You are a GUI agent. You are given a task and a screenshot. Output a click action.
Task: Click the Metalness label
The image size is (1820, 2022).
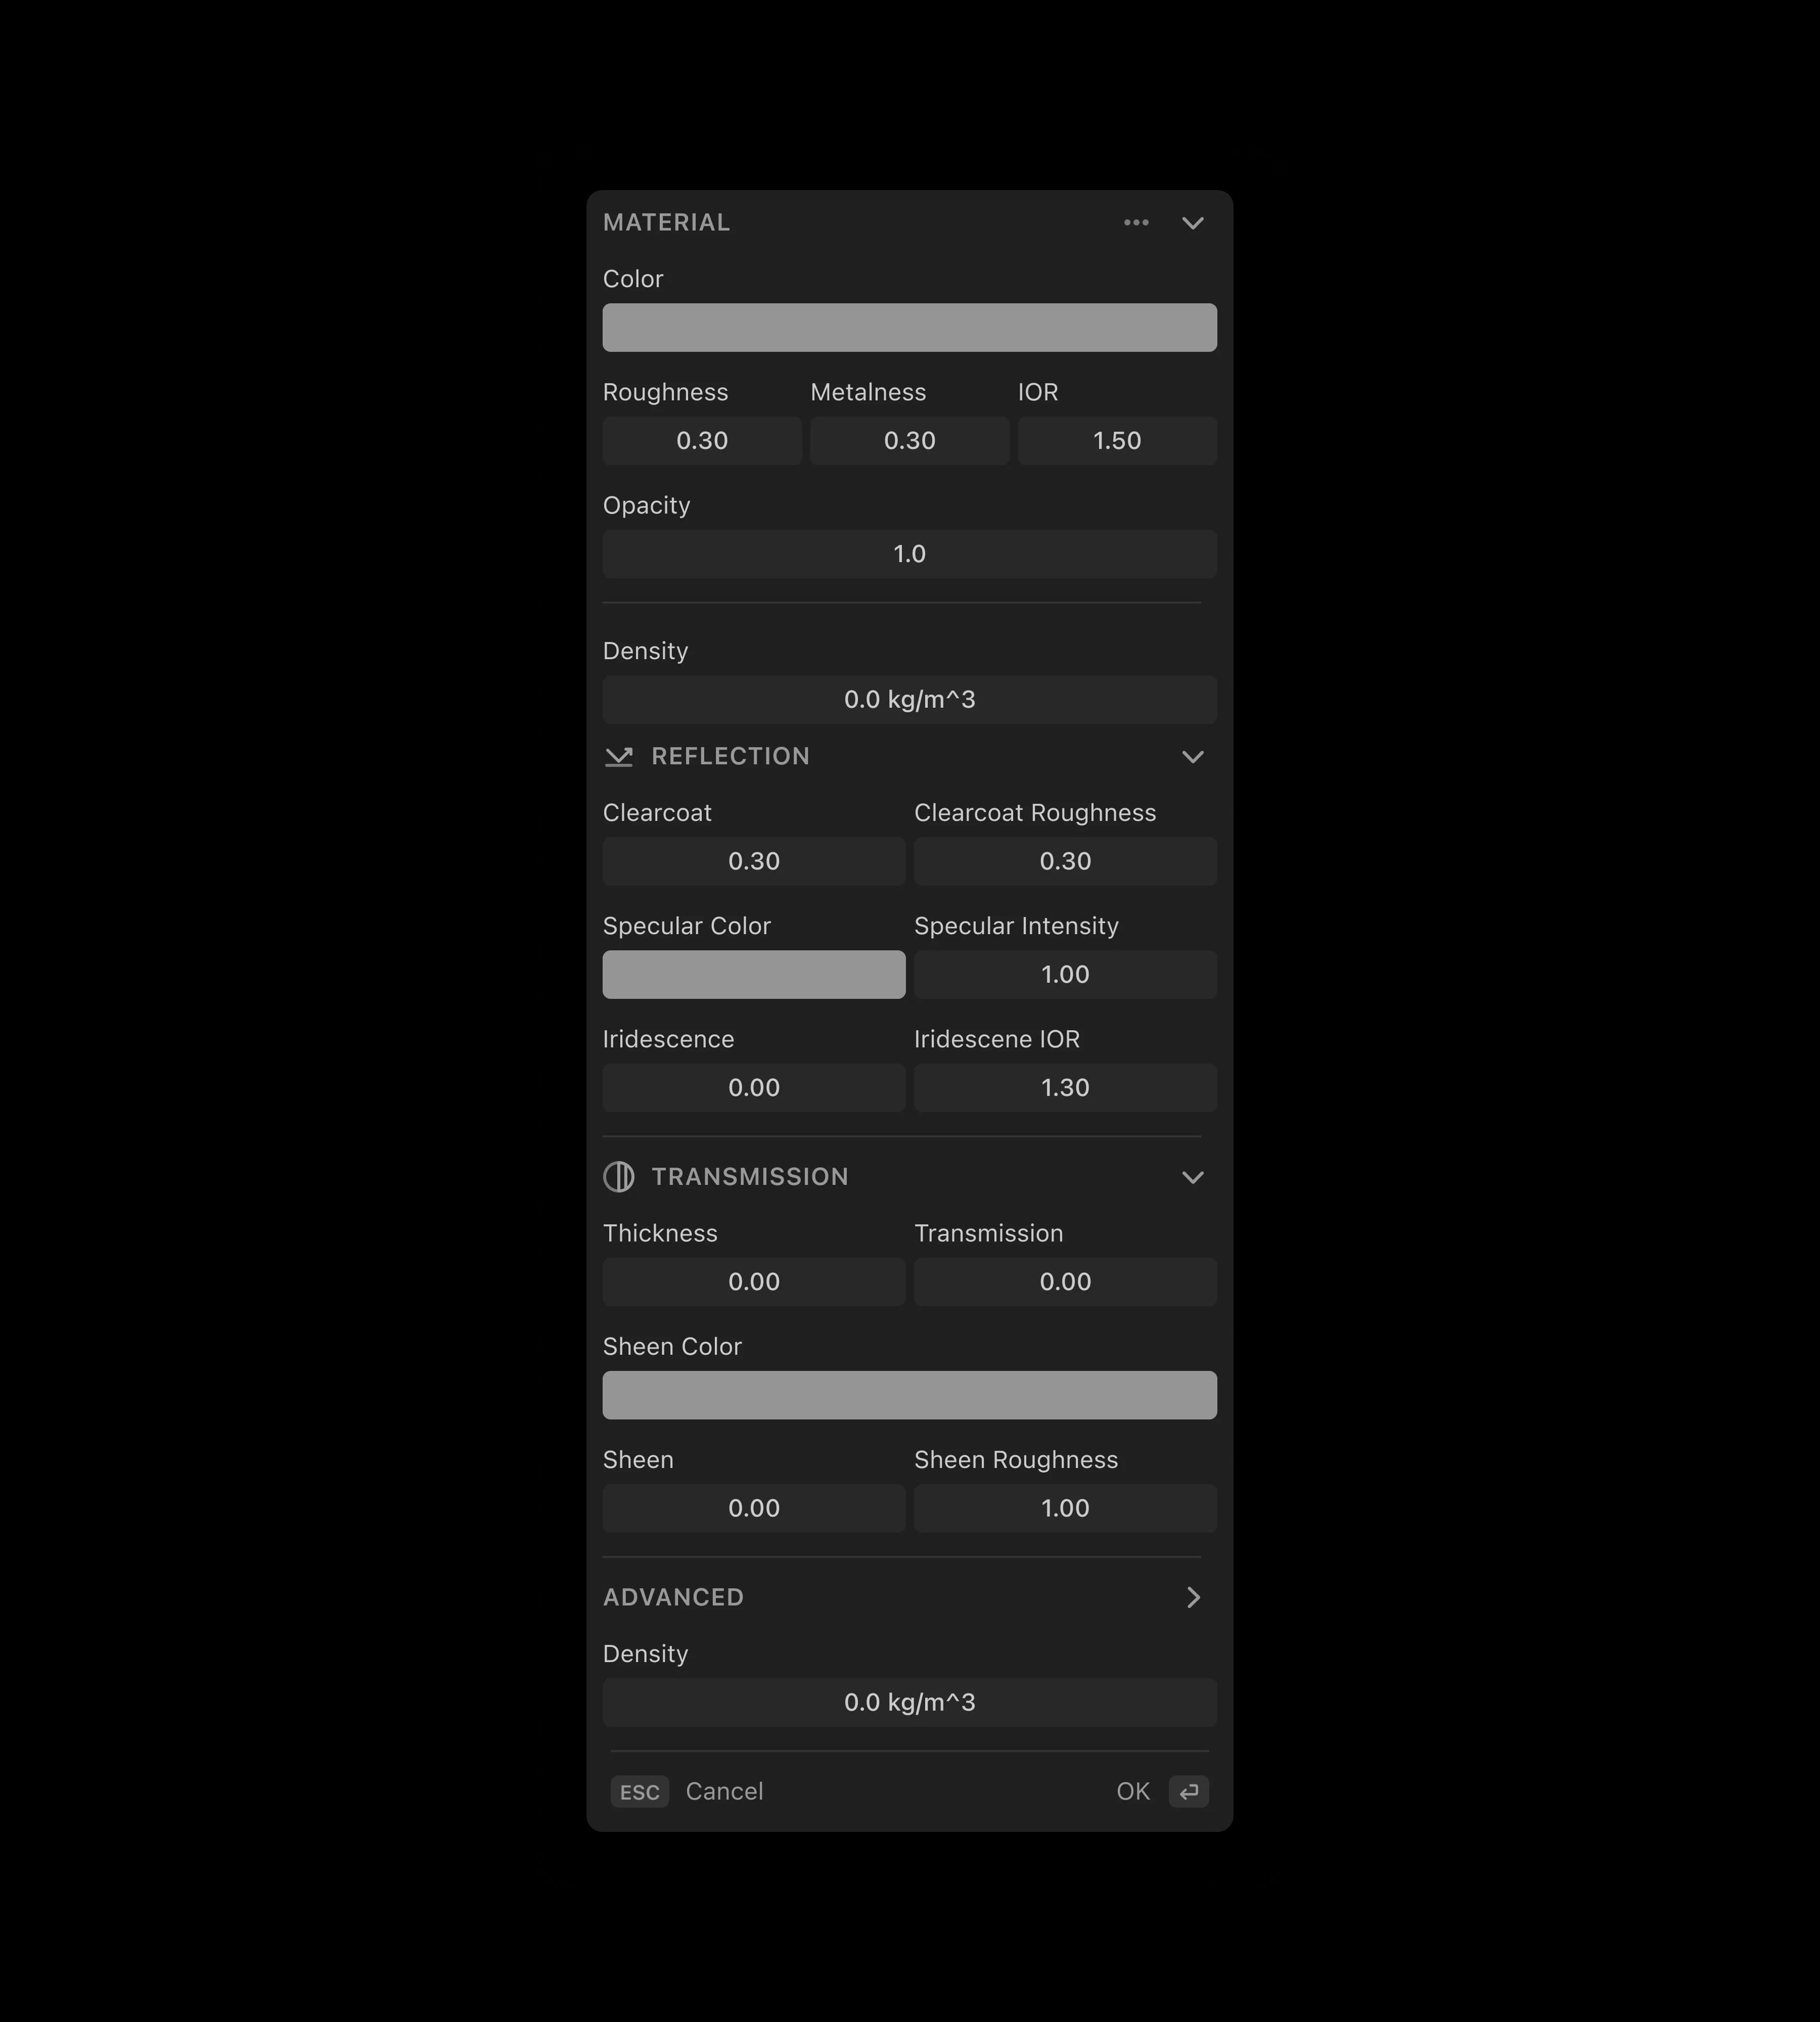point(868,392)
